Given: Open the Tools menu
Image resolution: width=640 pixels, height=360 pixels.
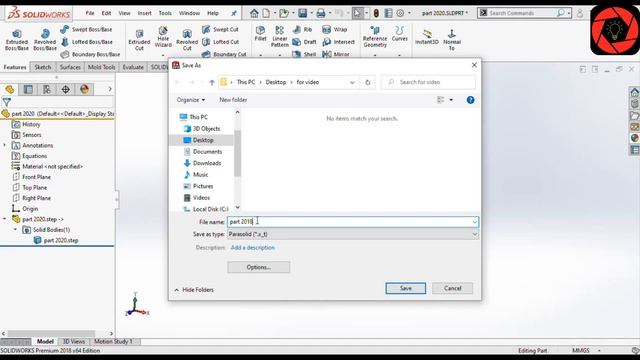Looking at the screenshot, I should pos(165,13).
